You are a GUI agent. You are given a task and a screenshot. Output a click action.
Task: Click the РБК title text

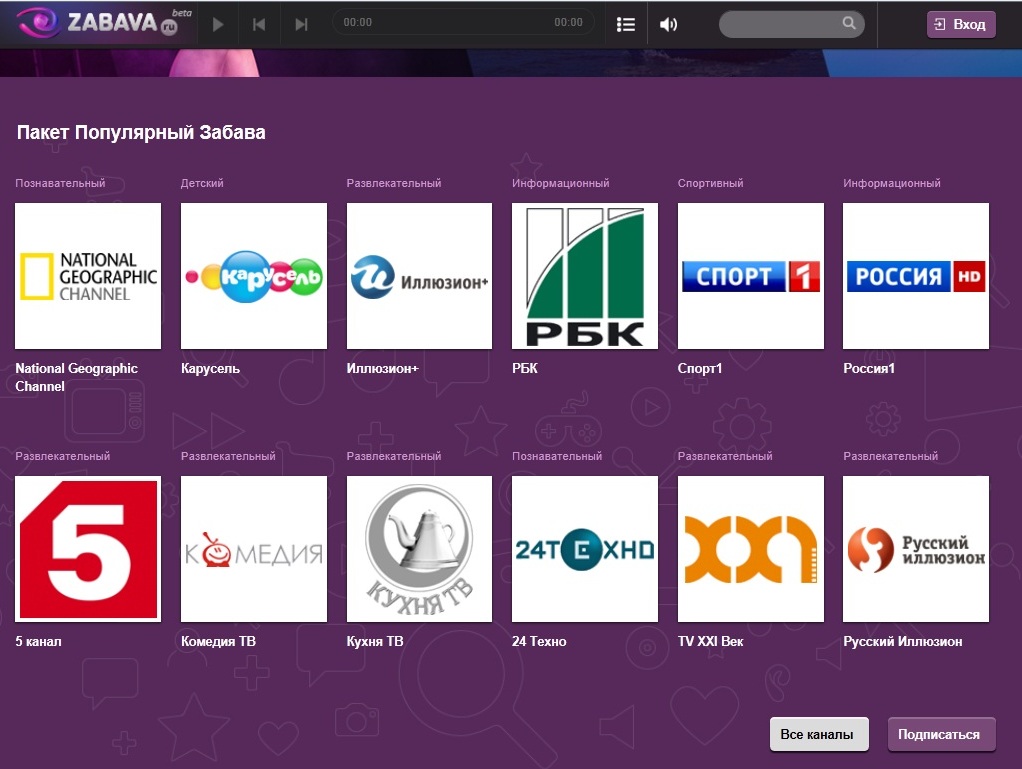525,369
